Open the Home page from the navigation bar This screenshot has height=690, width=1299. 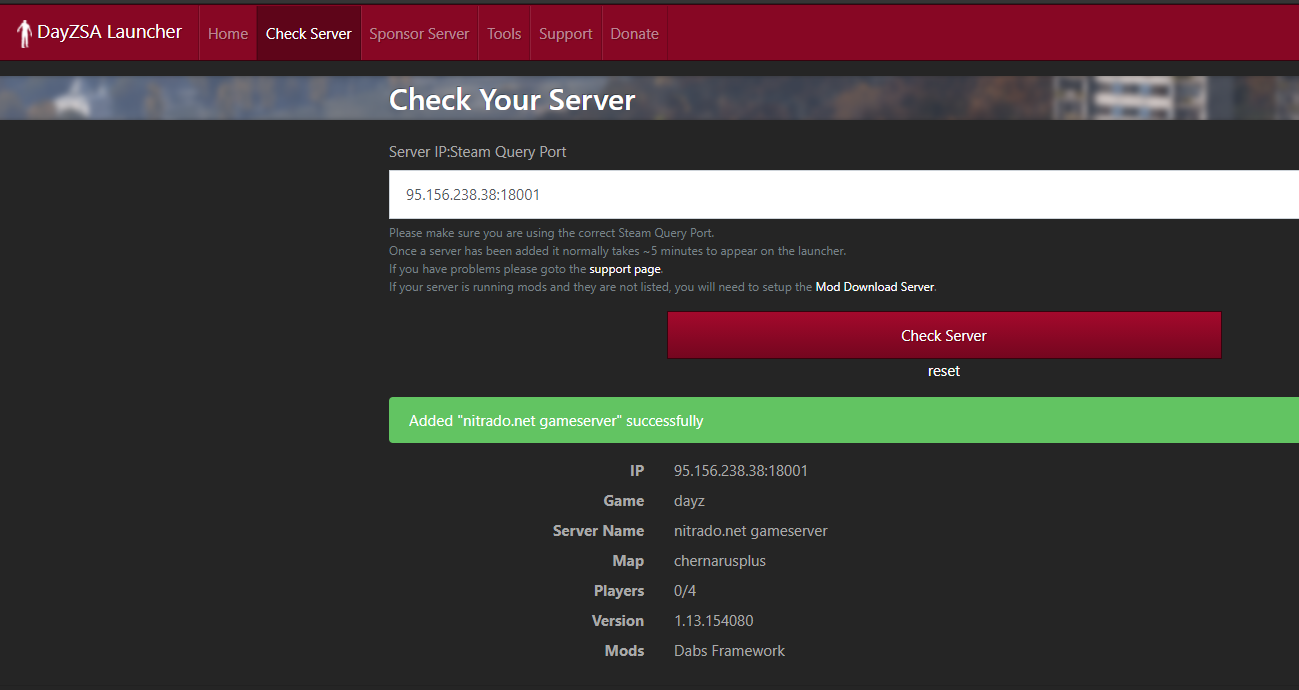(227, 33)
